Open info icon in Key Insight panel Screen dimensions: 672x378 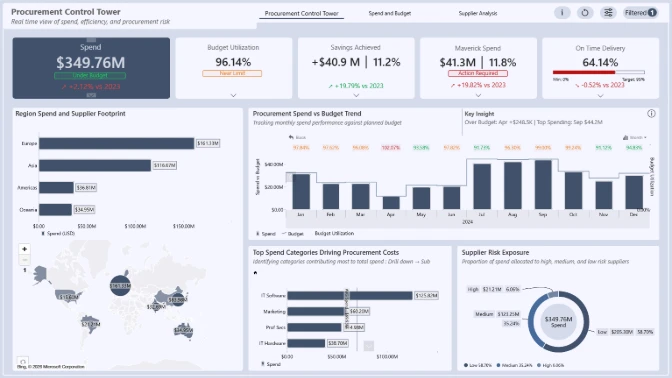tap(651, 114)
